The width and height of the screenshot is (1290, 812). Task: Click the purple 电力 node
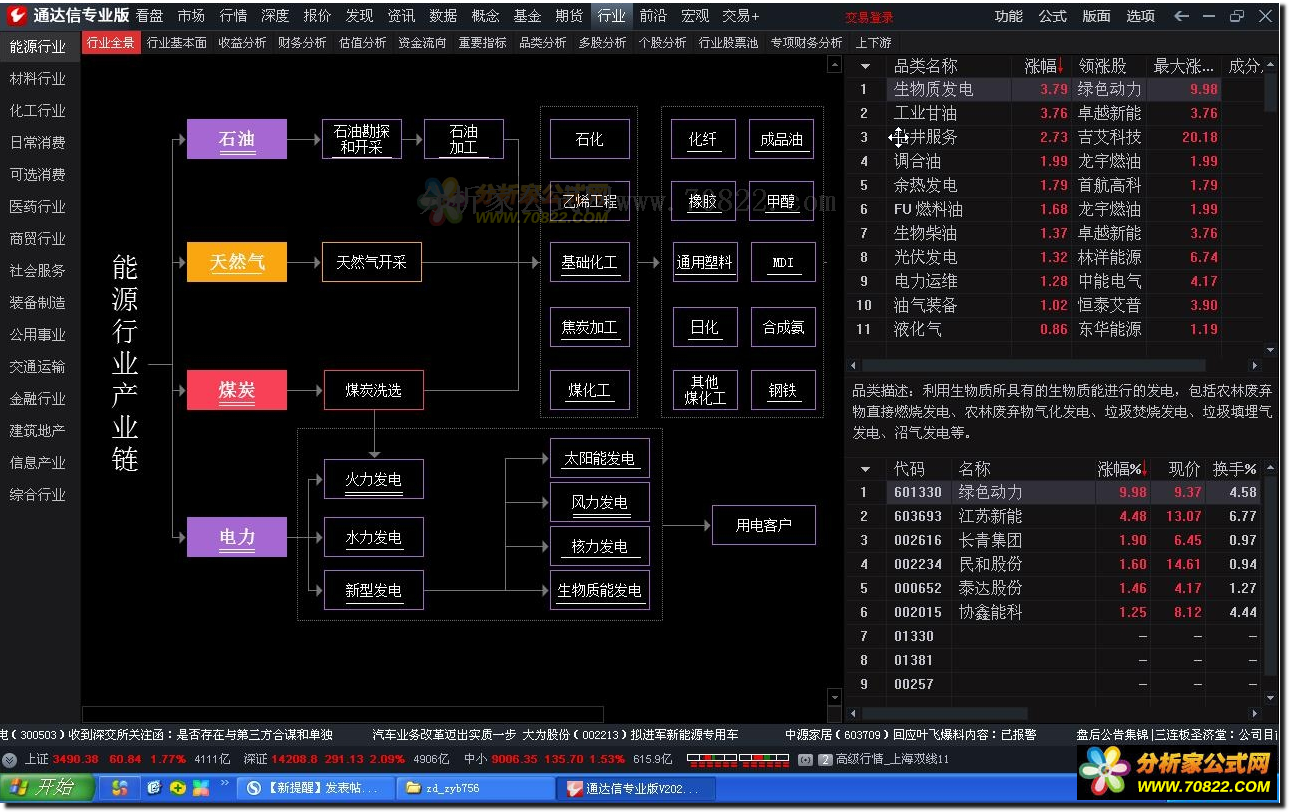tap(237, 537)
